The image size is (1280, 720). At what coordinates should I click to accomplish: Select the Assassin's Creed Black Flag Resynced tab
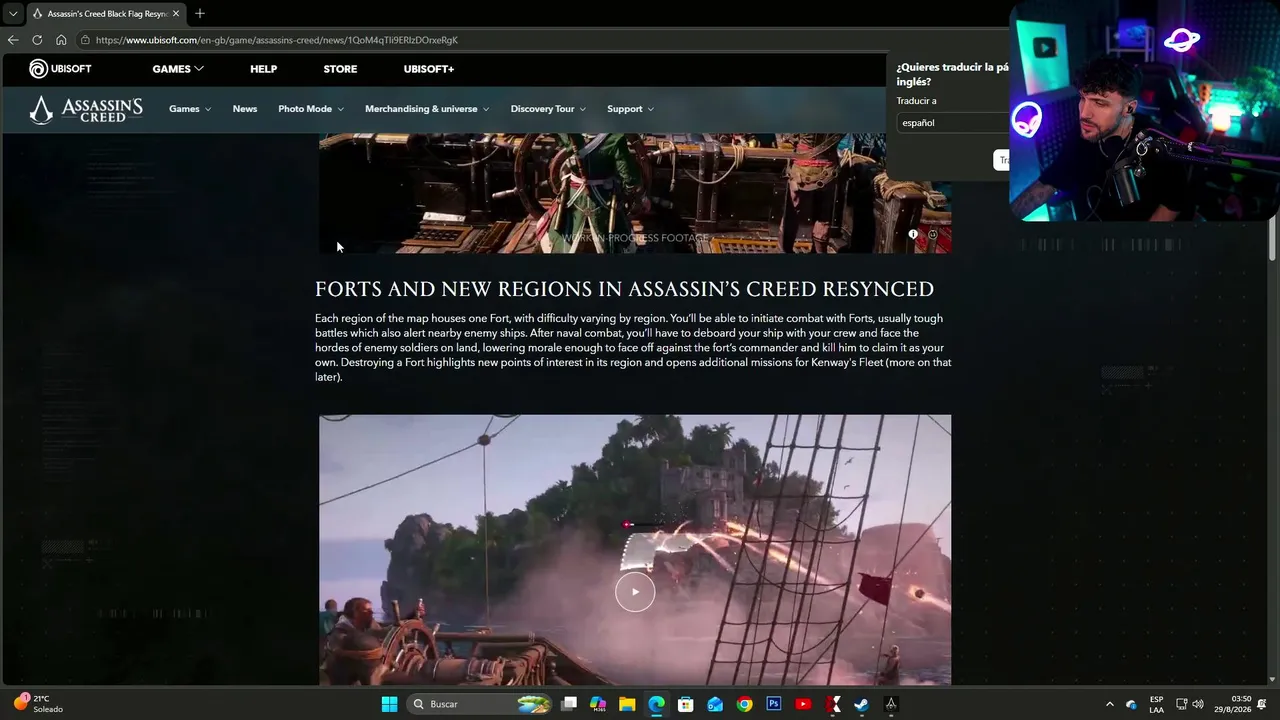[x=105, y=14]
